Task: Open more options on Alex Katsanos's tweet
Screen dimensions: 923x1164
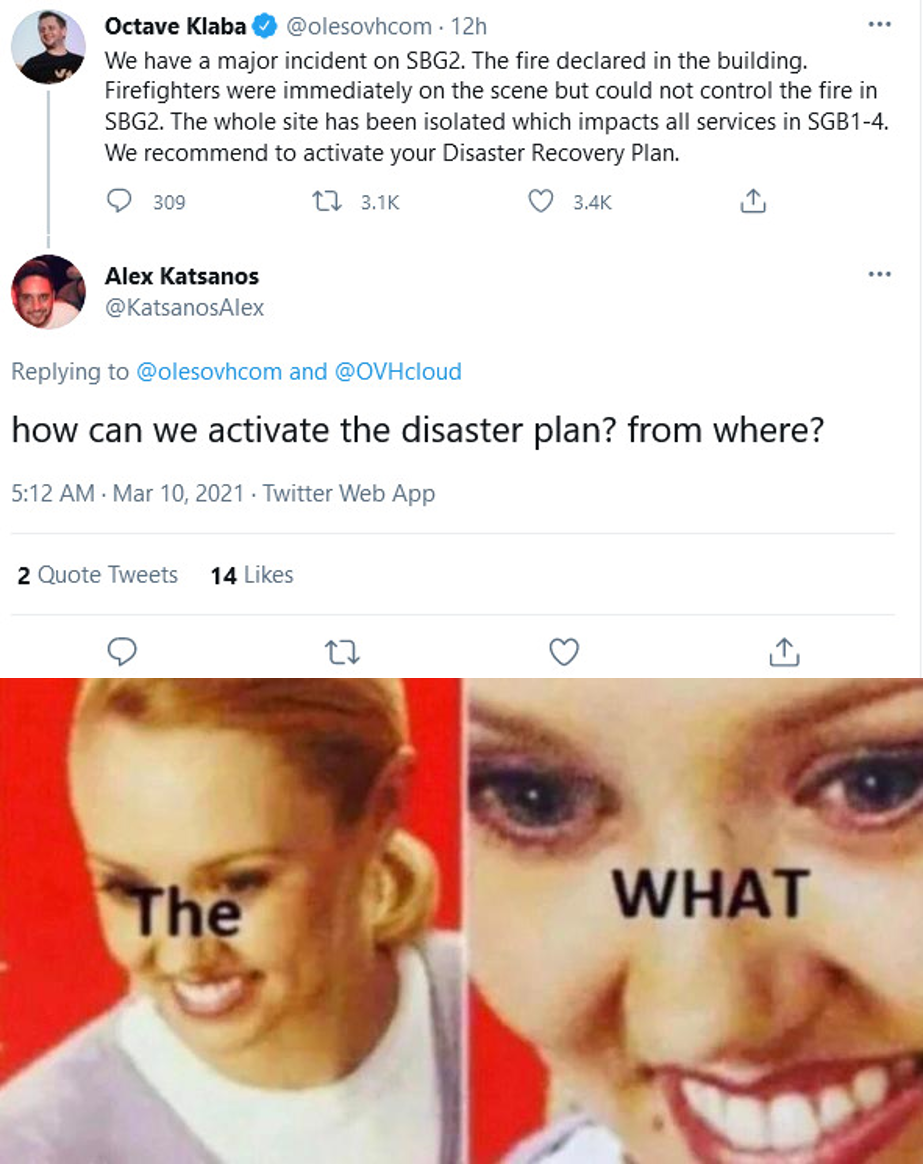Action: coord(879,275)
